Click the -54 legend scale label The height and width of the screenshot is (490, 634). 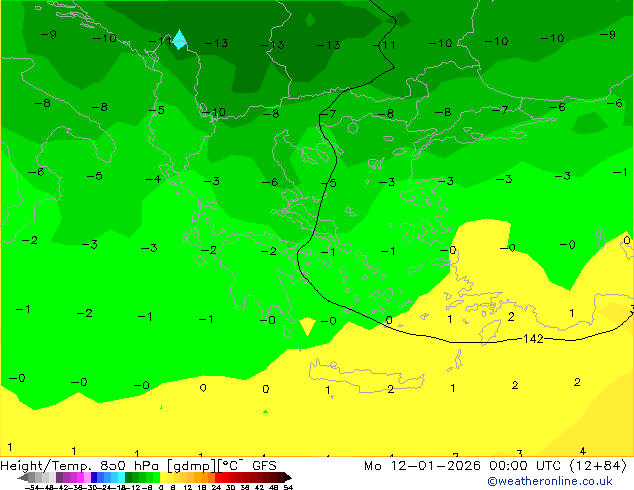[33, 487]
